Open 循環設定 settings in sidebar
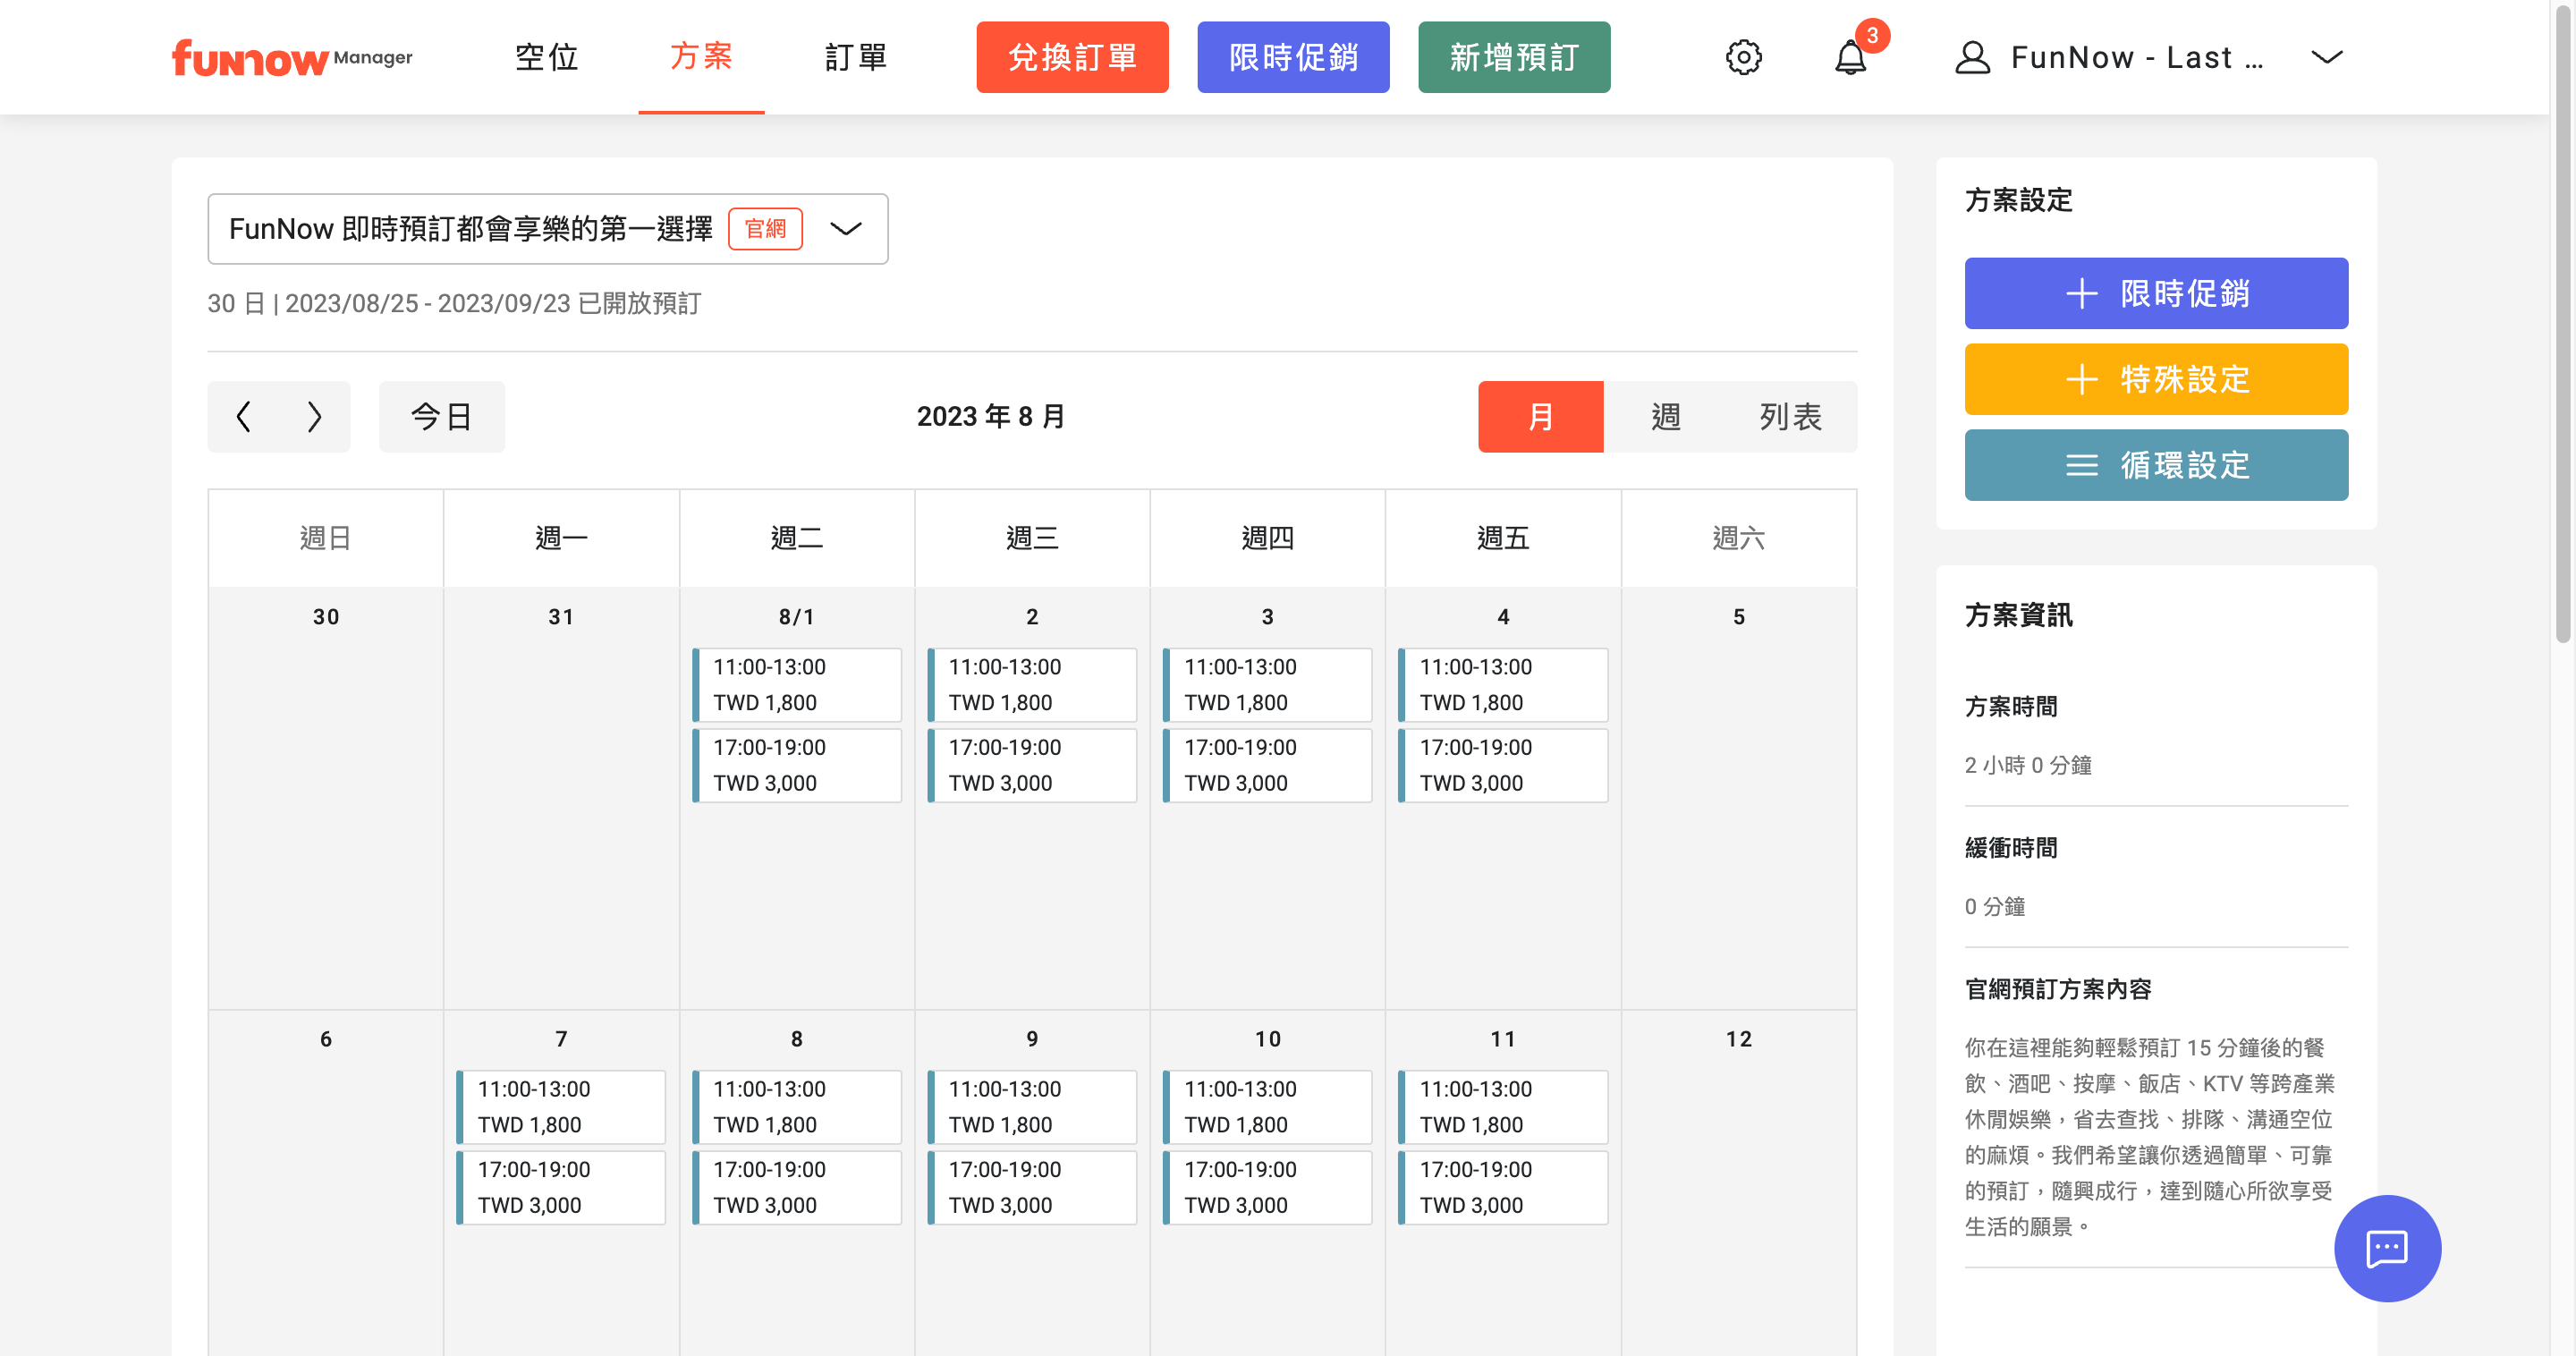 click(2156, 465)
